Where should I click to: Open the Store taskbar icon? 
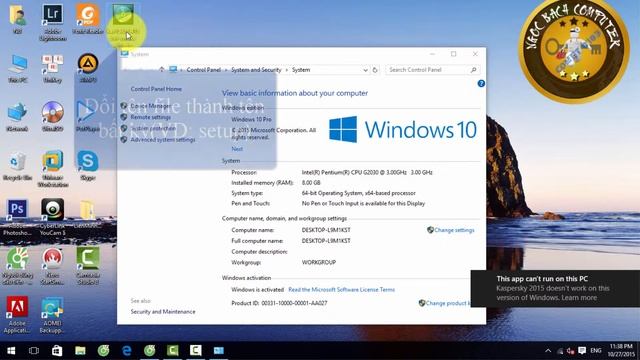57,351
